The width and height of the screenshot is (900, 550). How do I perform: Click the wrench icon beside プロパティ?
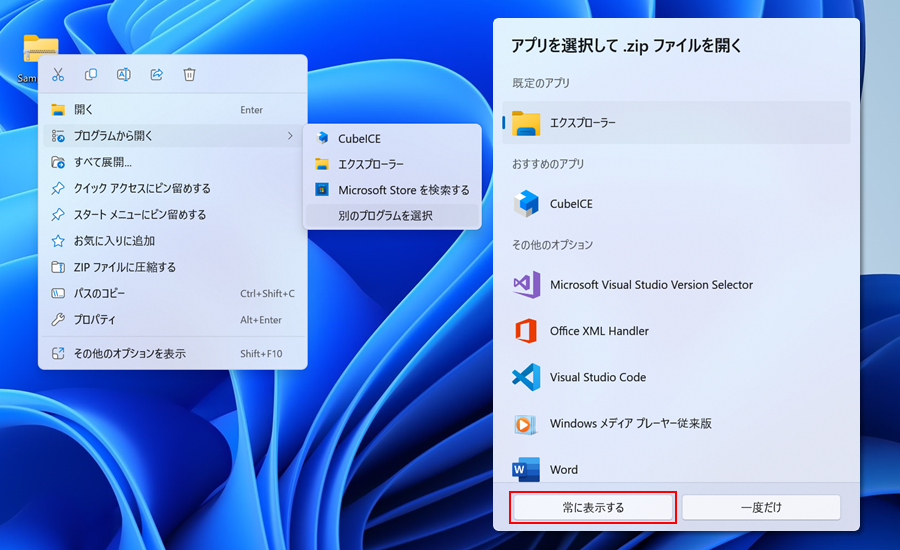point(58,320)
